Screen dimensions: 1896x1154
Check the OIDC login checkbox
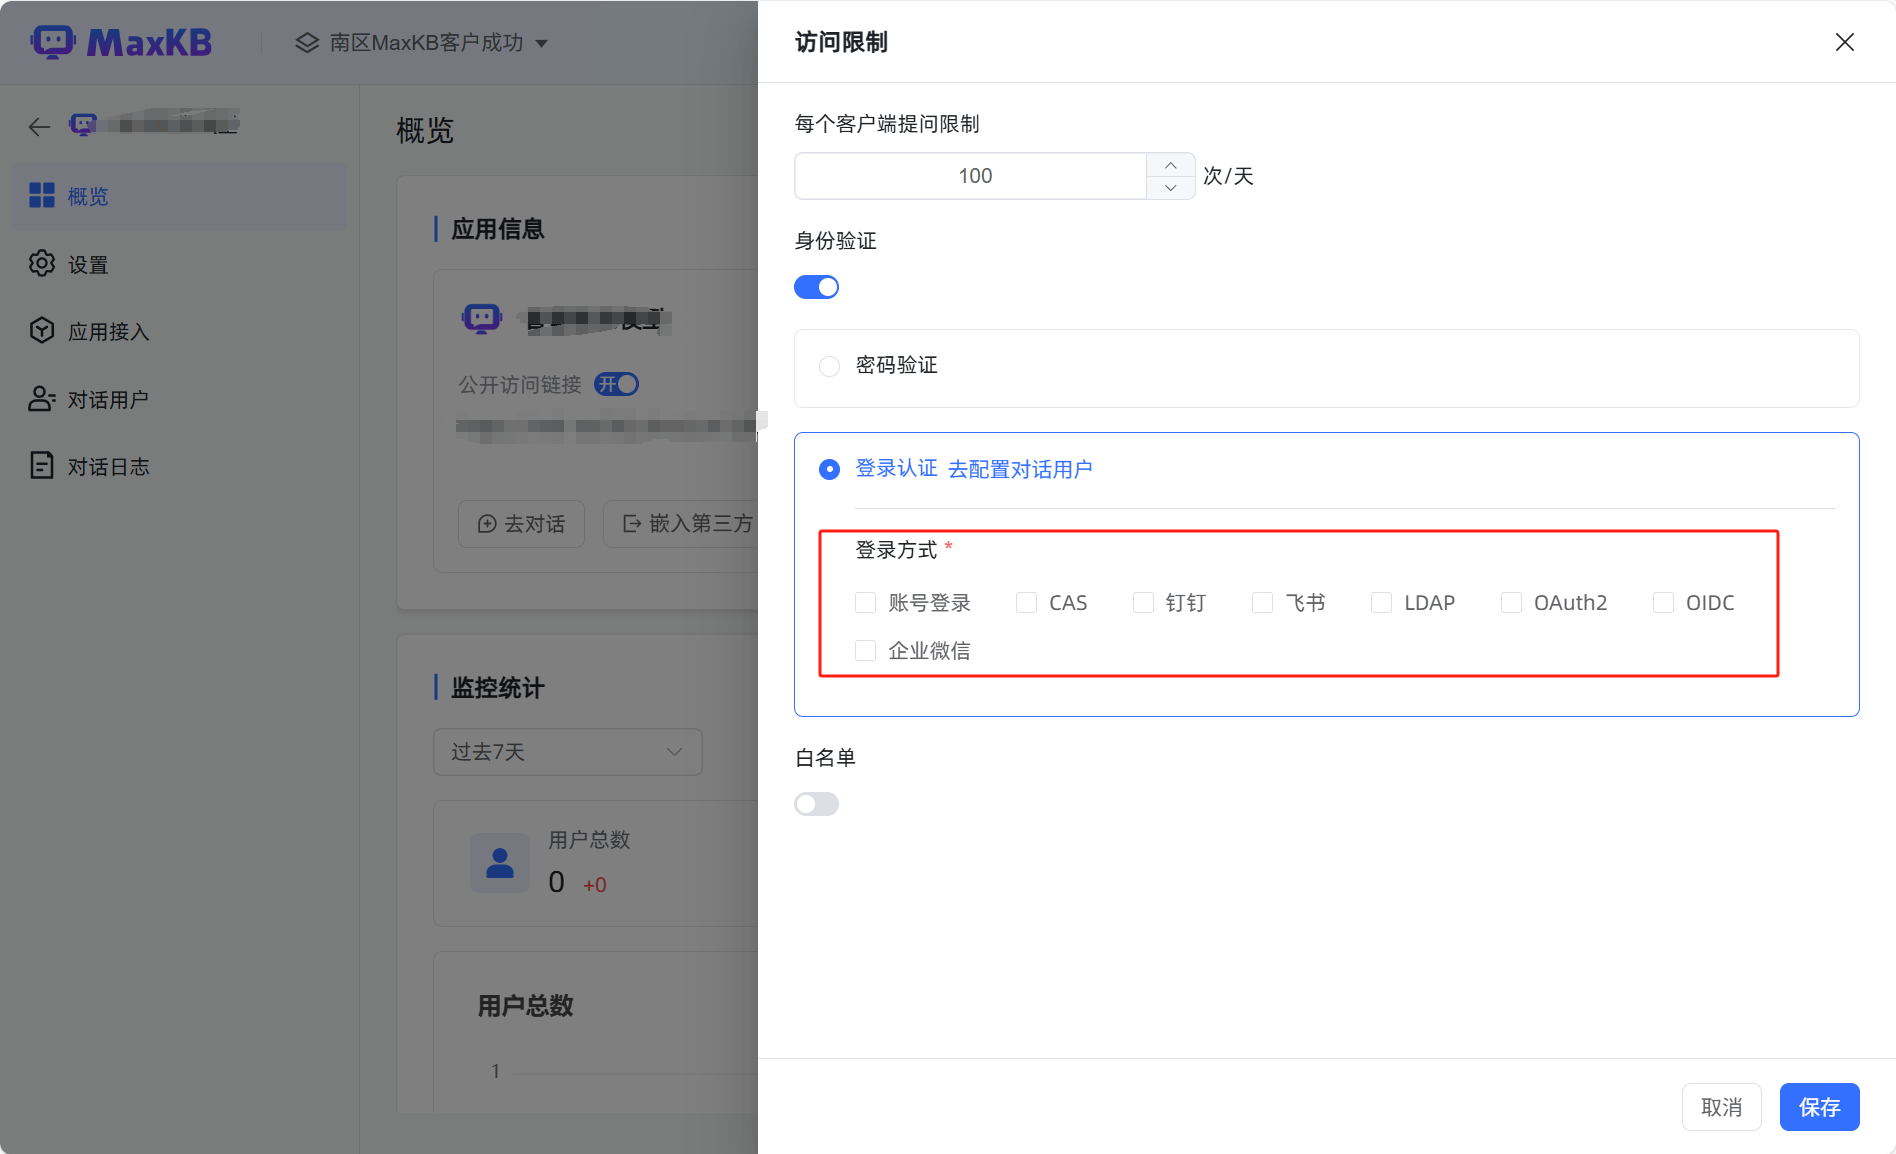(1663, 602)
